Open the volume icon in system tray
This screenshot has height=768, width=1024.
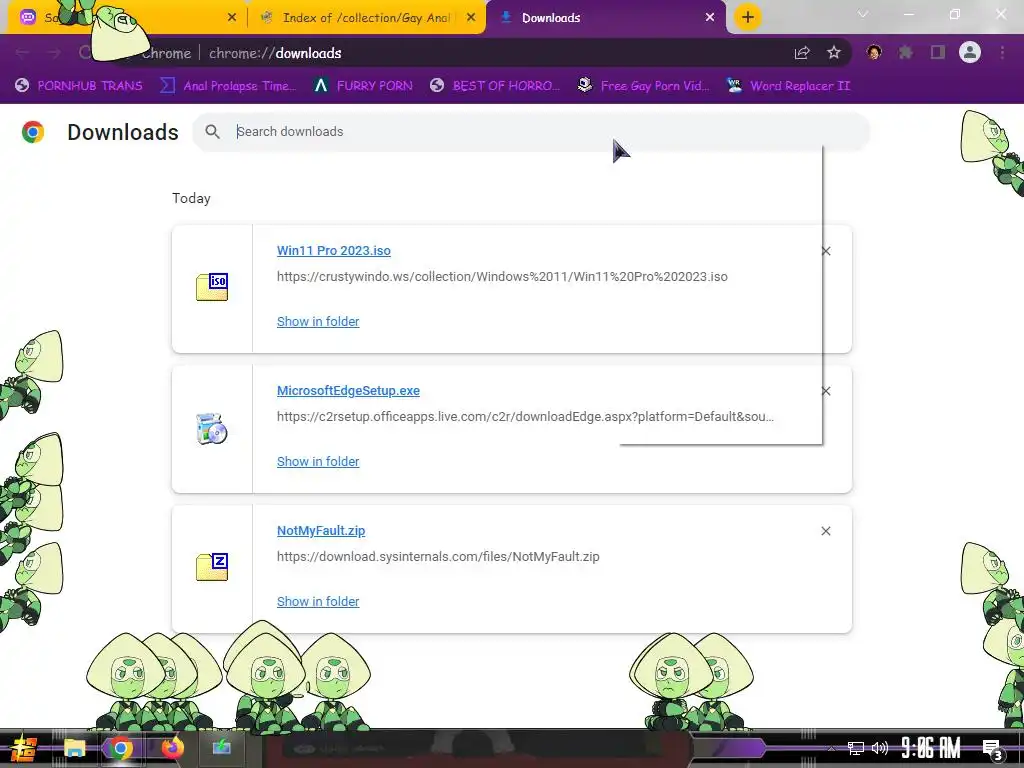pyautogui.click(x=880, y=748)
